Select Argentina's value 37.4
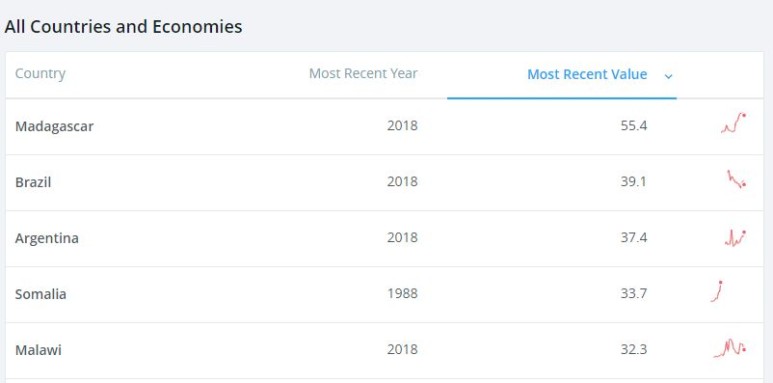 634,238
